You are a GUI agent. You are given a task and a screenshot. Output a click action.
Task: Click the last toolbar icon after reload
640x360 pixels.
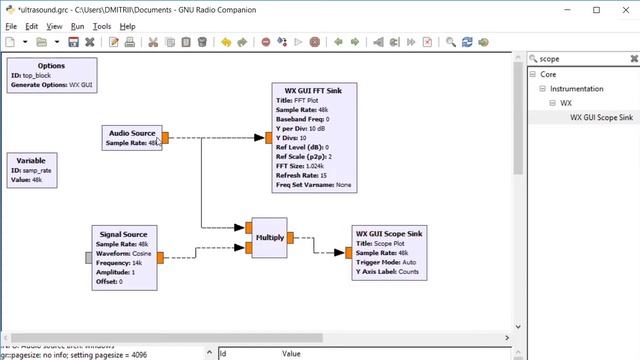[484, 42]
